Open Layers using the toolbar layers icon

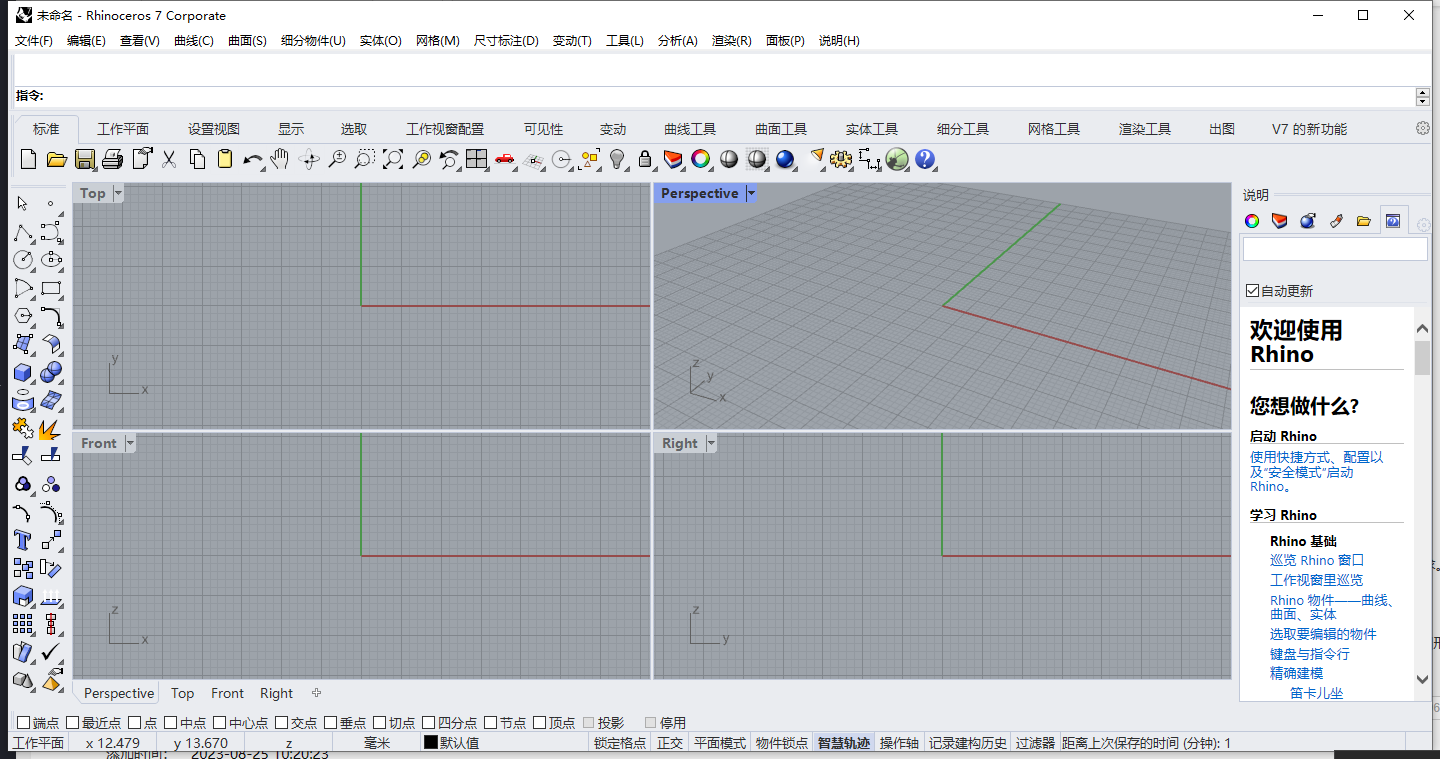click(673, 159)
